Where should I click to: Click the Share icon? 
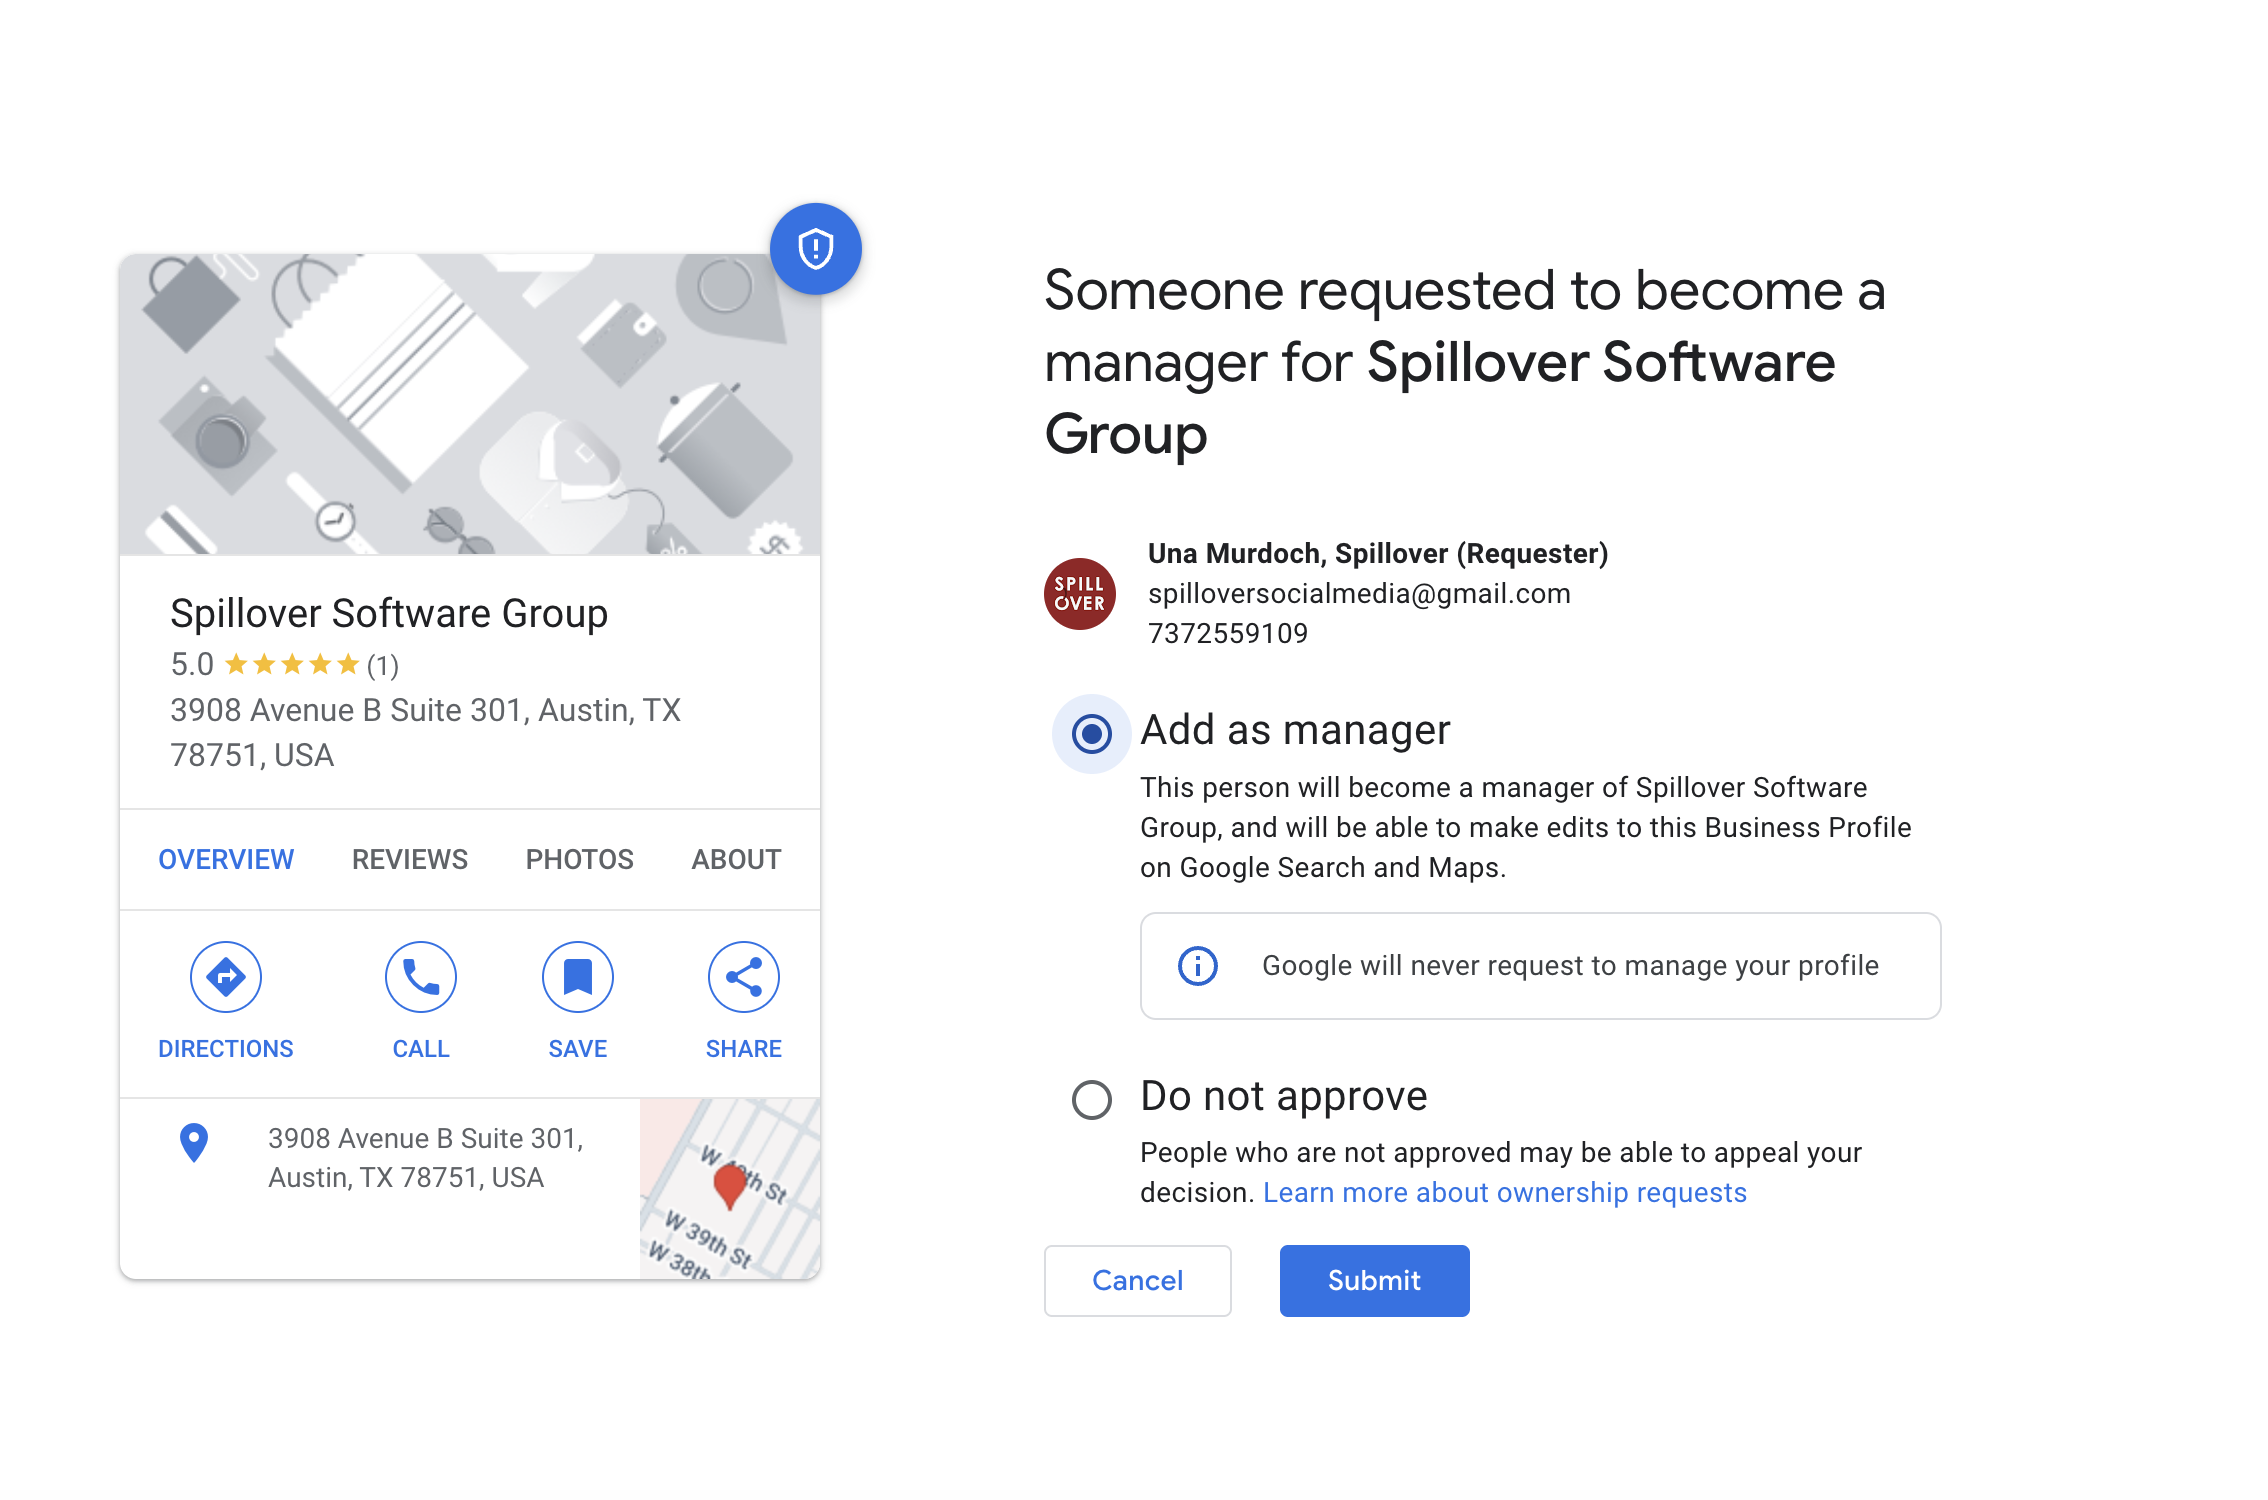pos(744,977)
